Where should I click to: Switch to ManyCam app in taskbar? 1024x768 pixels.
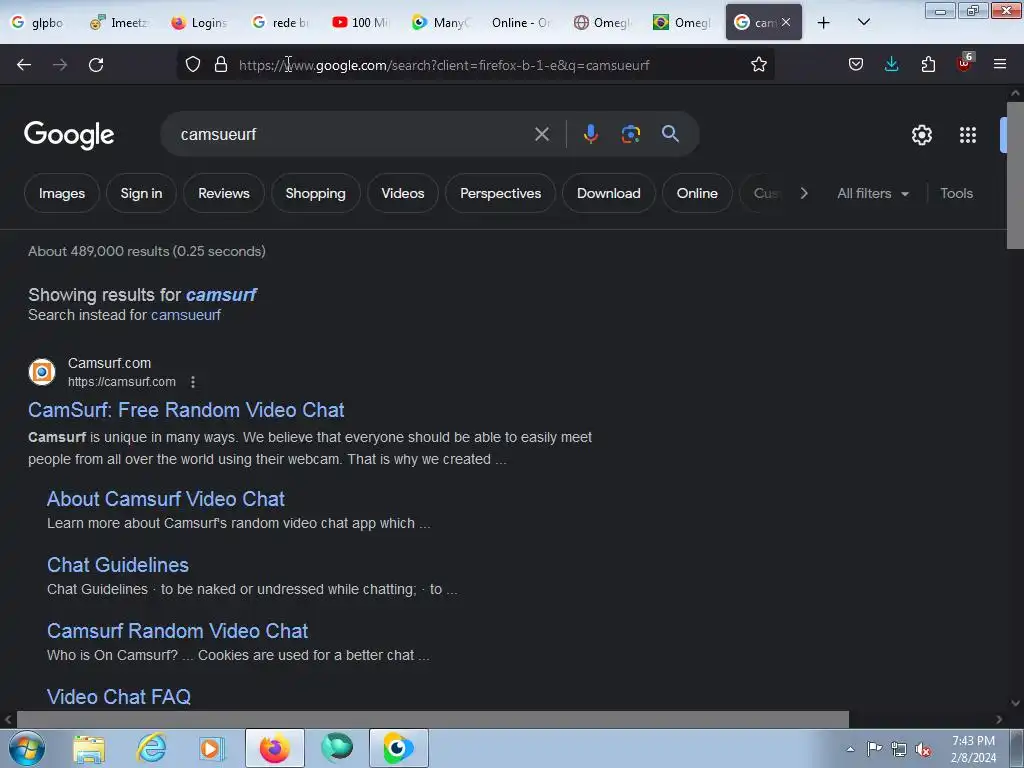(x=398, y=748)
